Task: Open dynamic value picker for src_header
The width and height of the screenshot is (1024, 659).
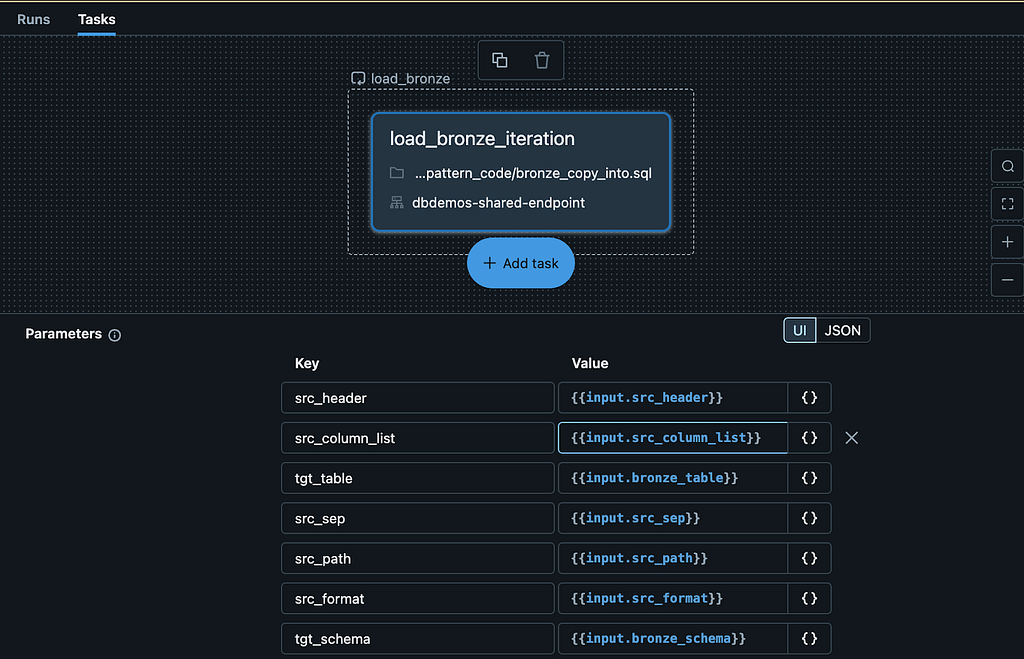Action: pos(809,398)
